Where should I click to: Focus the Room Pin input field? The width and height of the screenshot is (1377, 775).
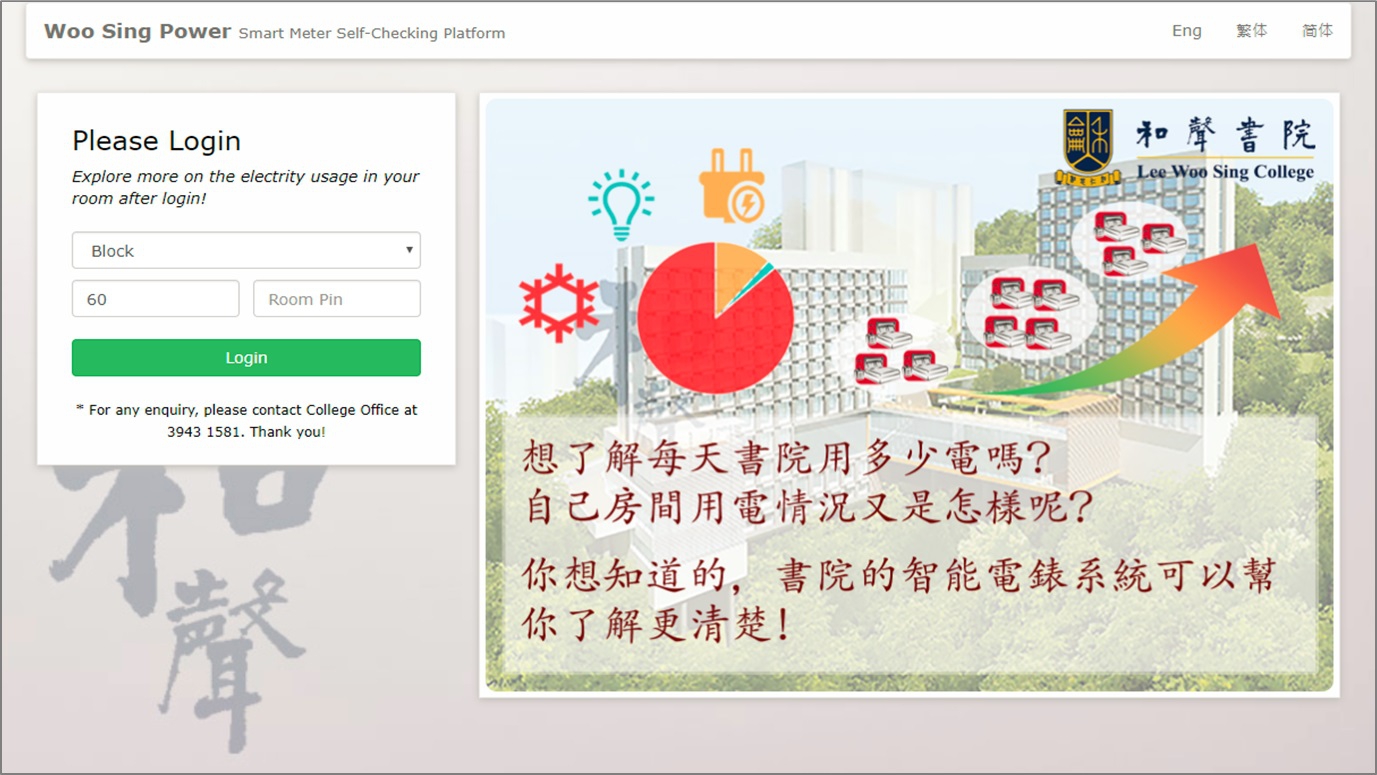click(337, 299)
